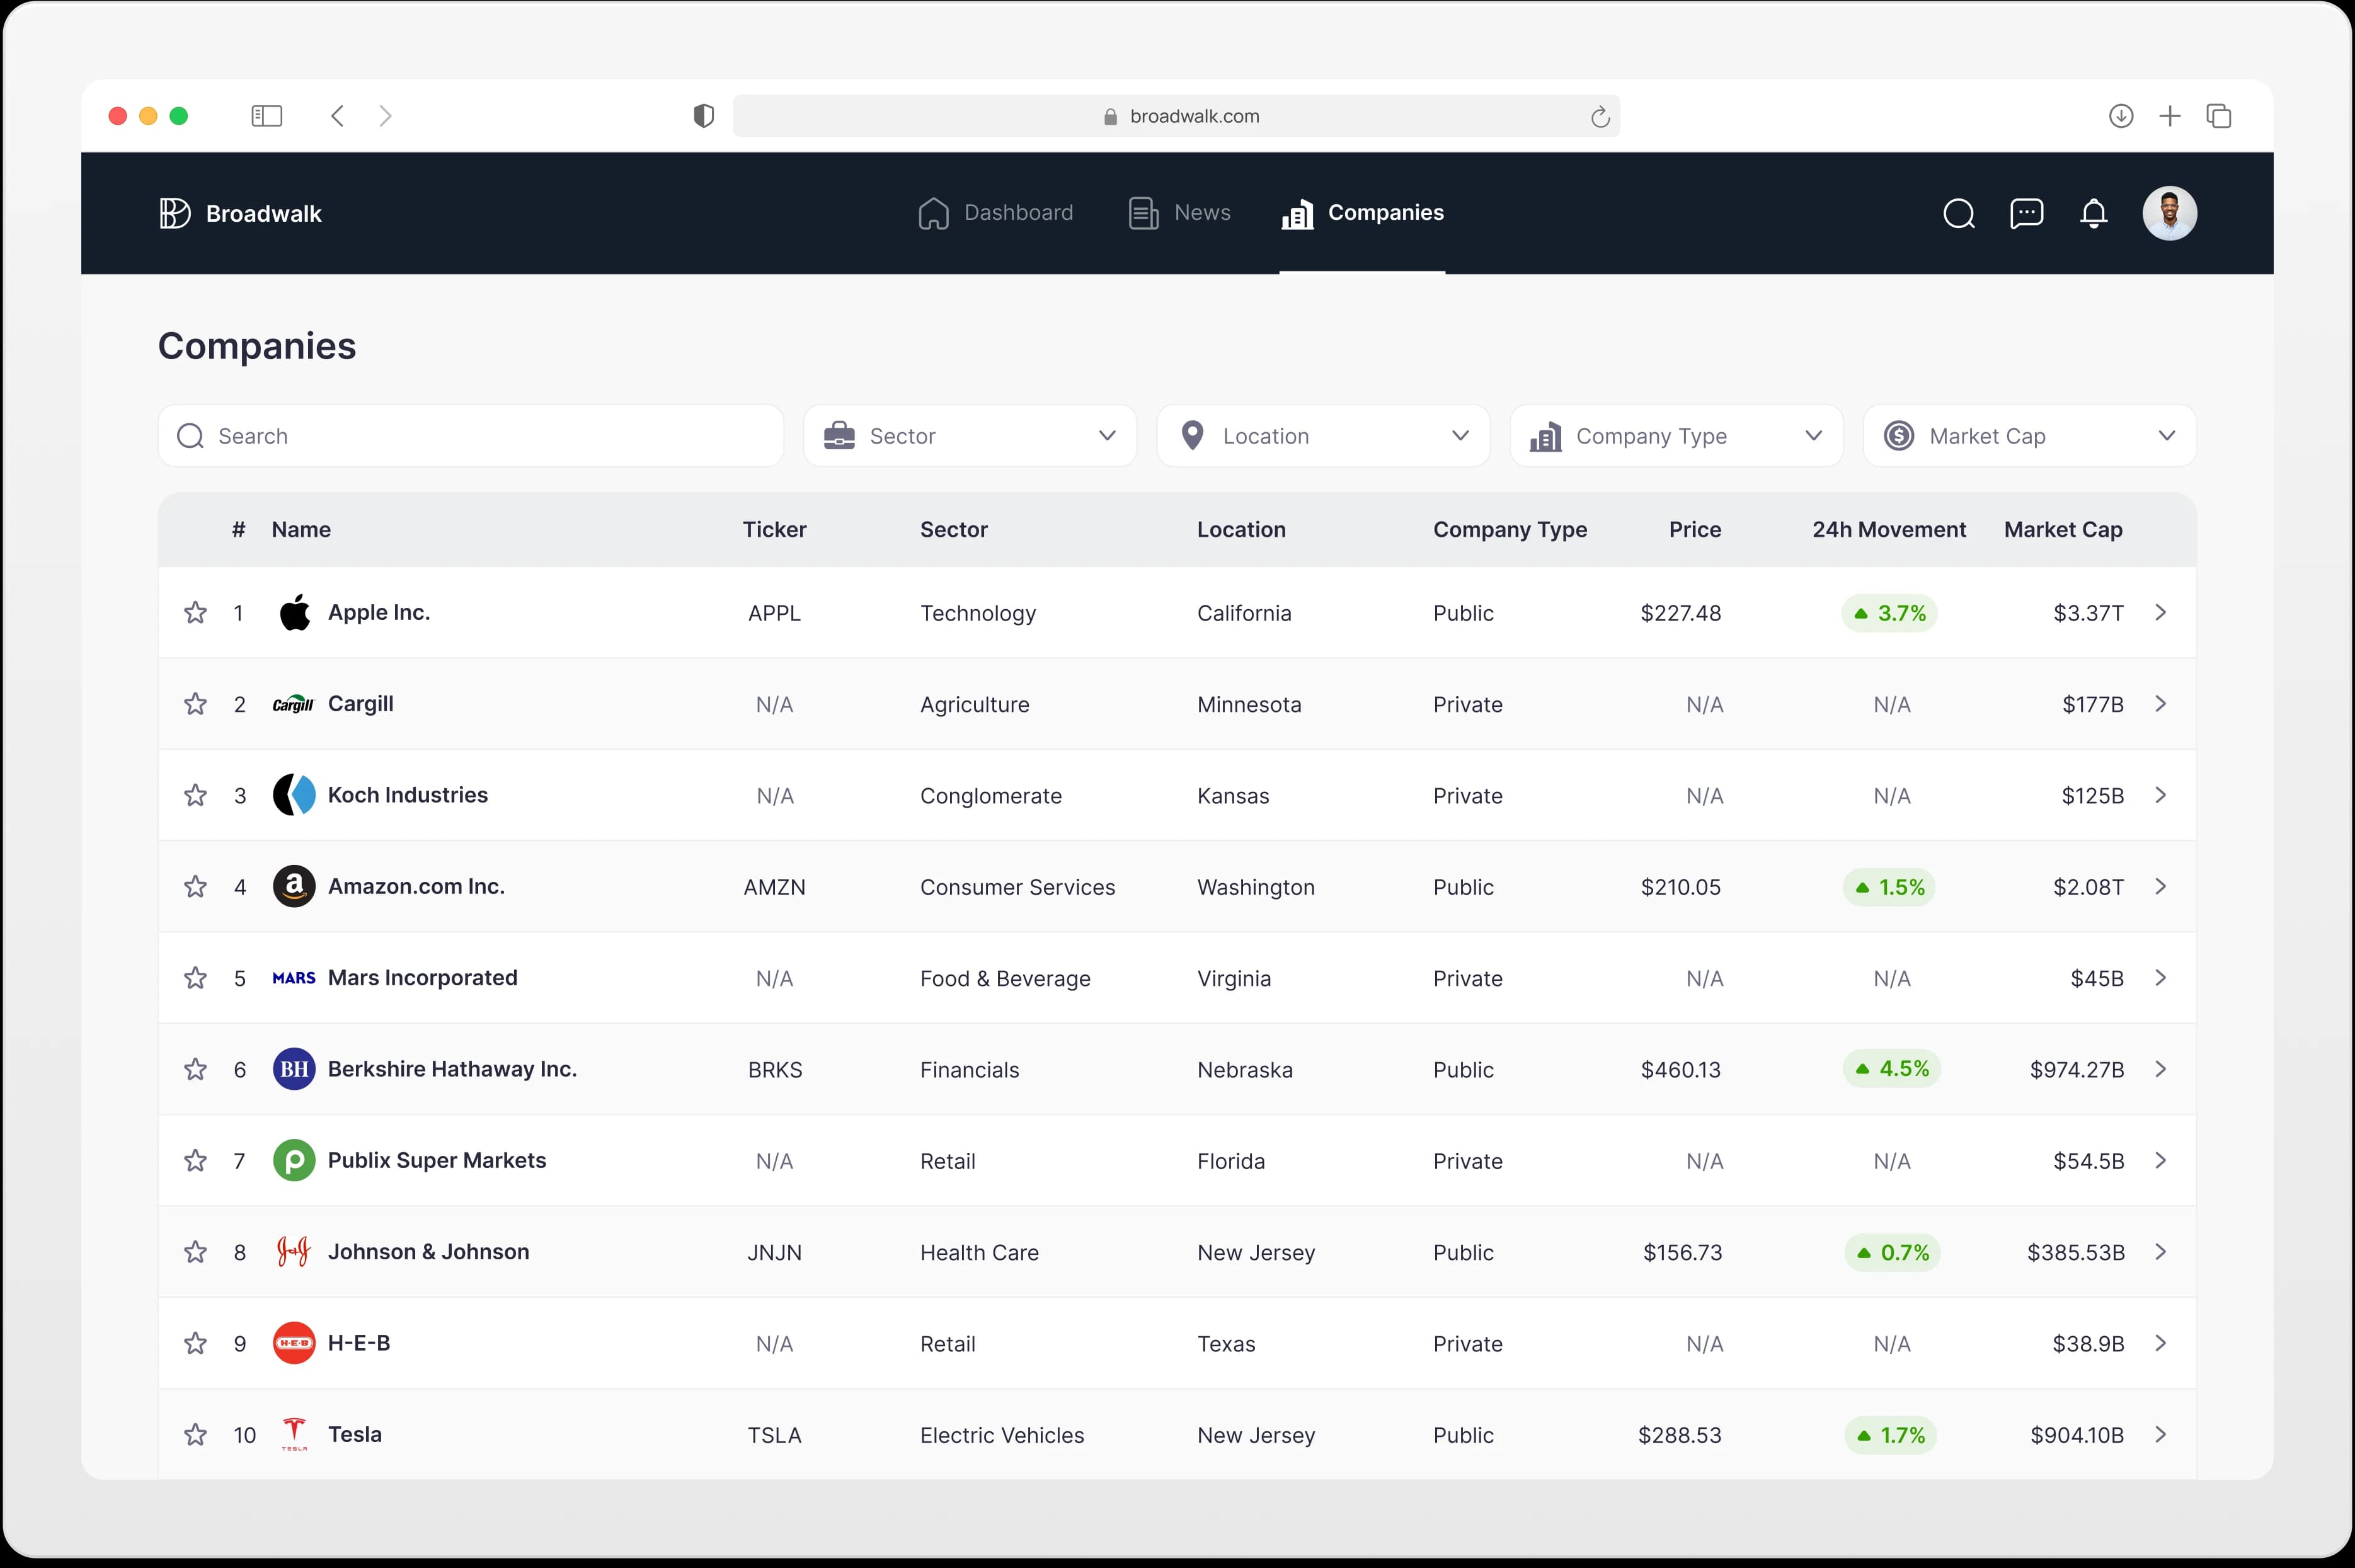Show the tab overview icon
The width and height of the screenshot is (2355, 1568).
[2219, 116]
